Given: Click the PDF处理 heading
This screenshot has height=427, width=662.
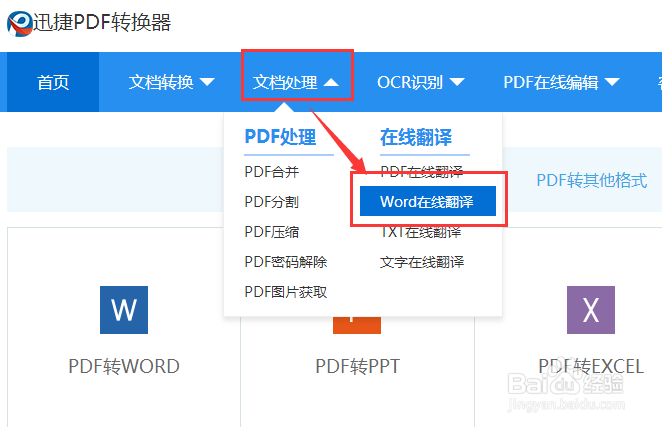Looking at the screenshot, I should click(280, 136).
